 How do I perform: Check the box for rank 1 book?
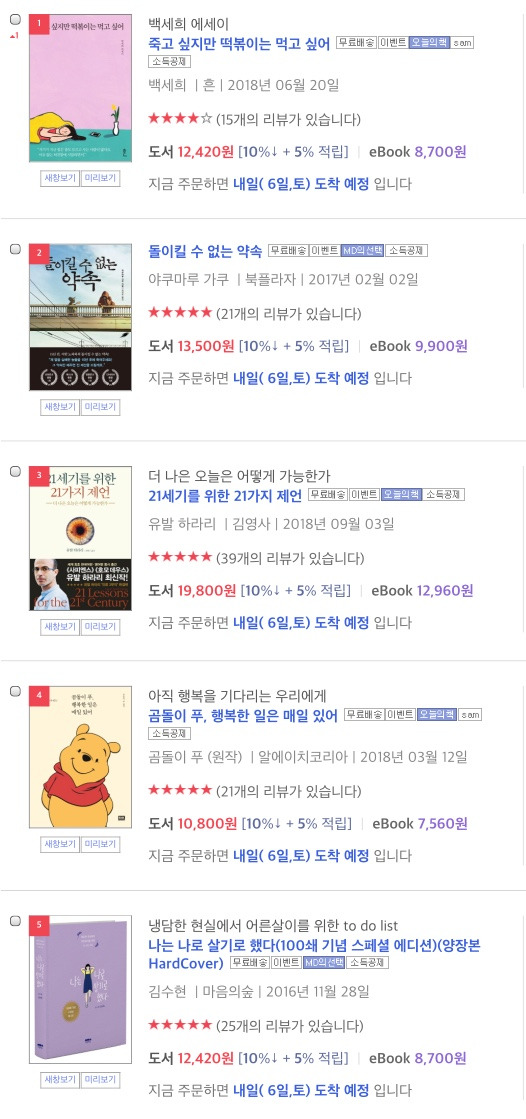15,19
